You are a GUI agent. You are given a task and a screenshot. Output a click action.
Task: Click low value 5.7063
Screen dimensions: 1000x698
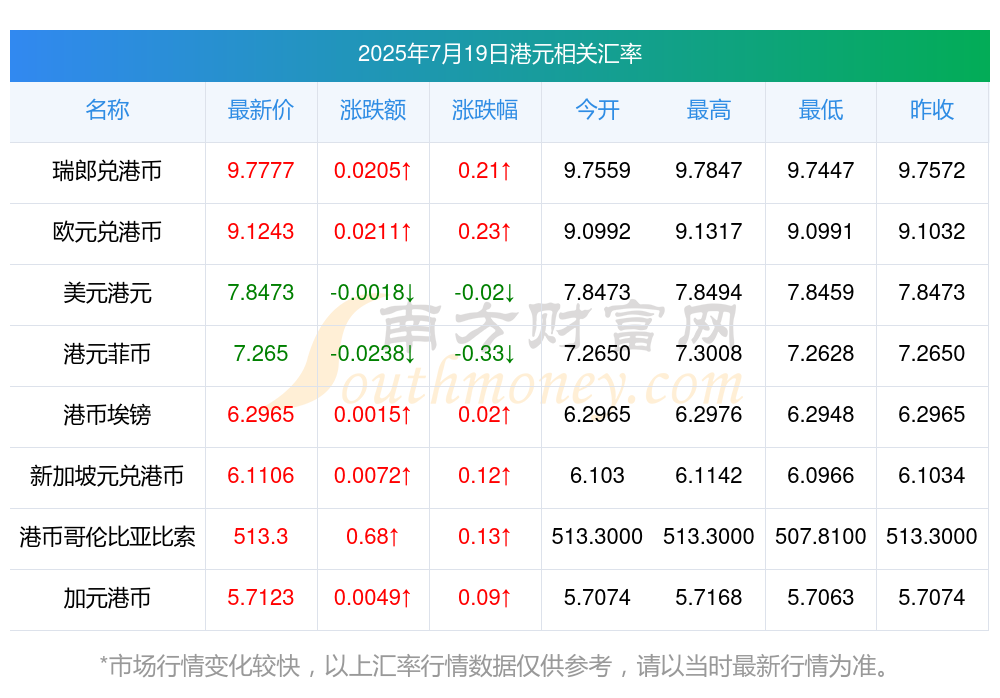click(x=820, y=597)
